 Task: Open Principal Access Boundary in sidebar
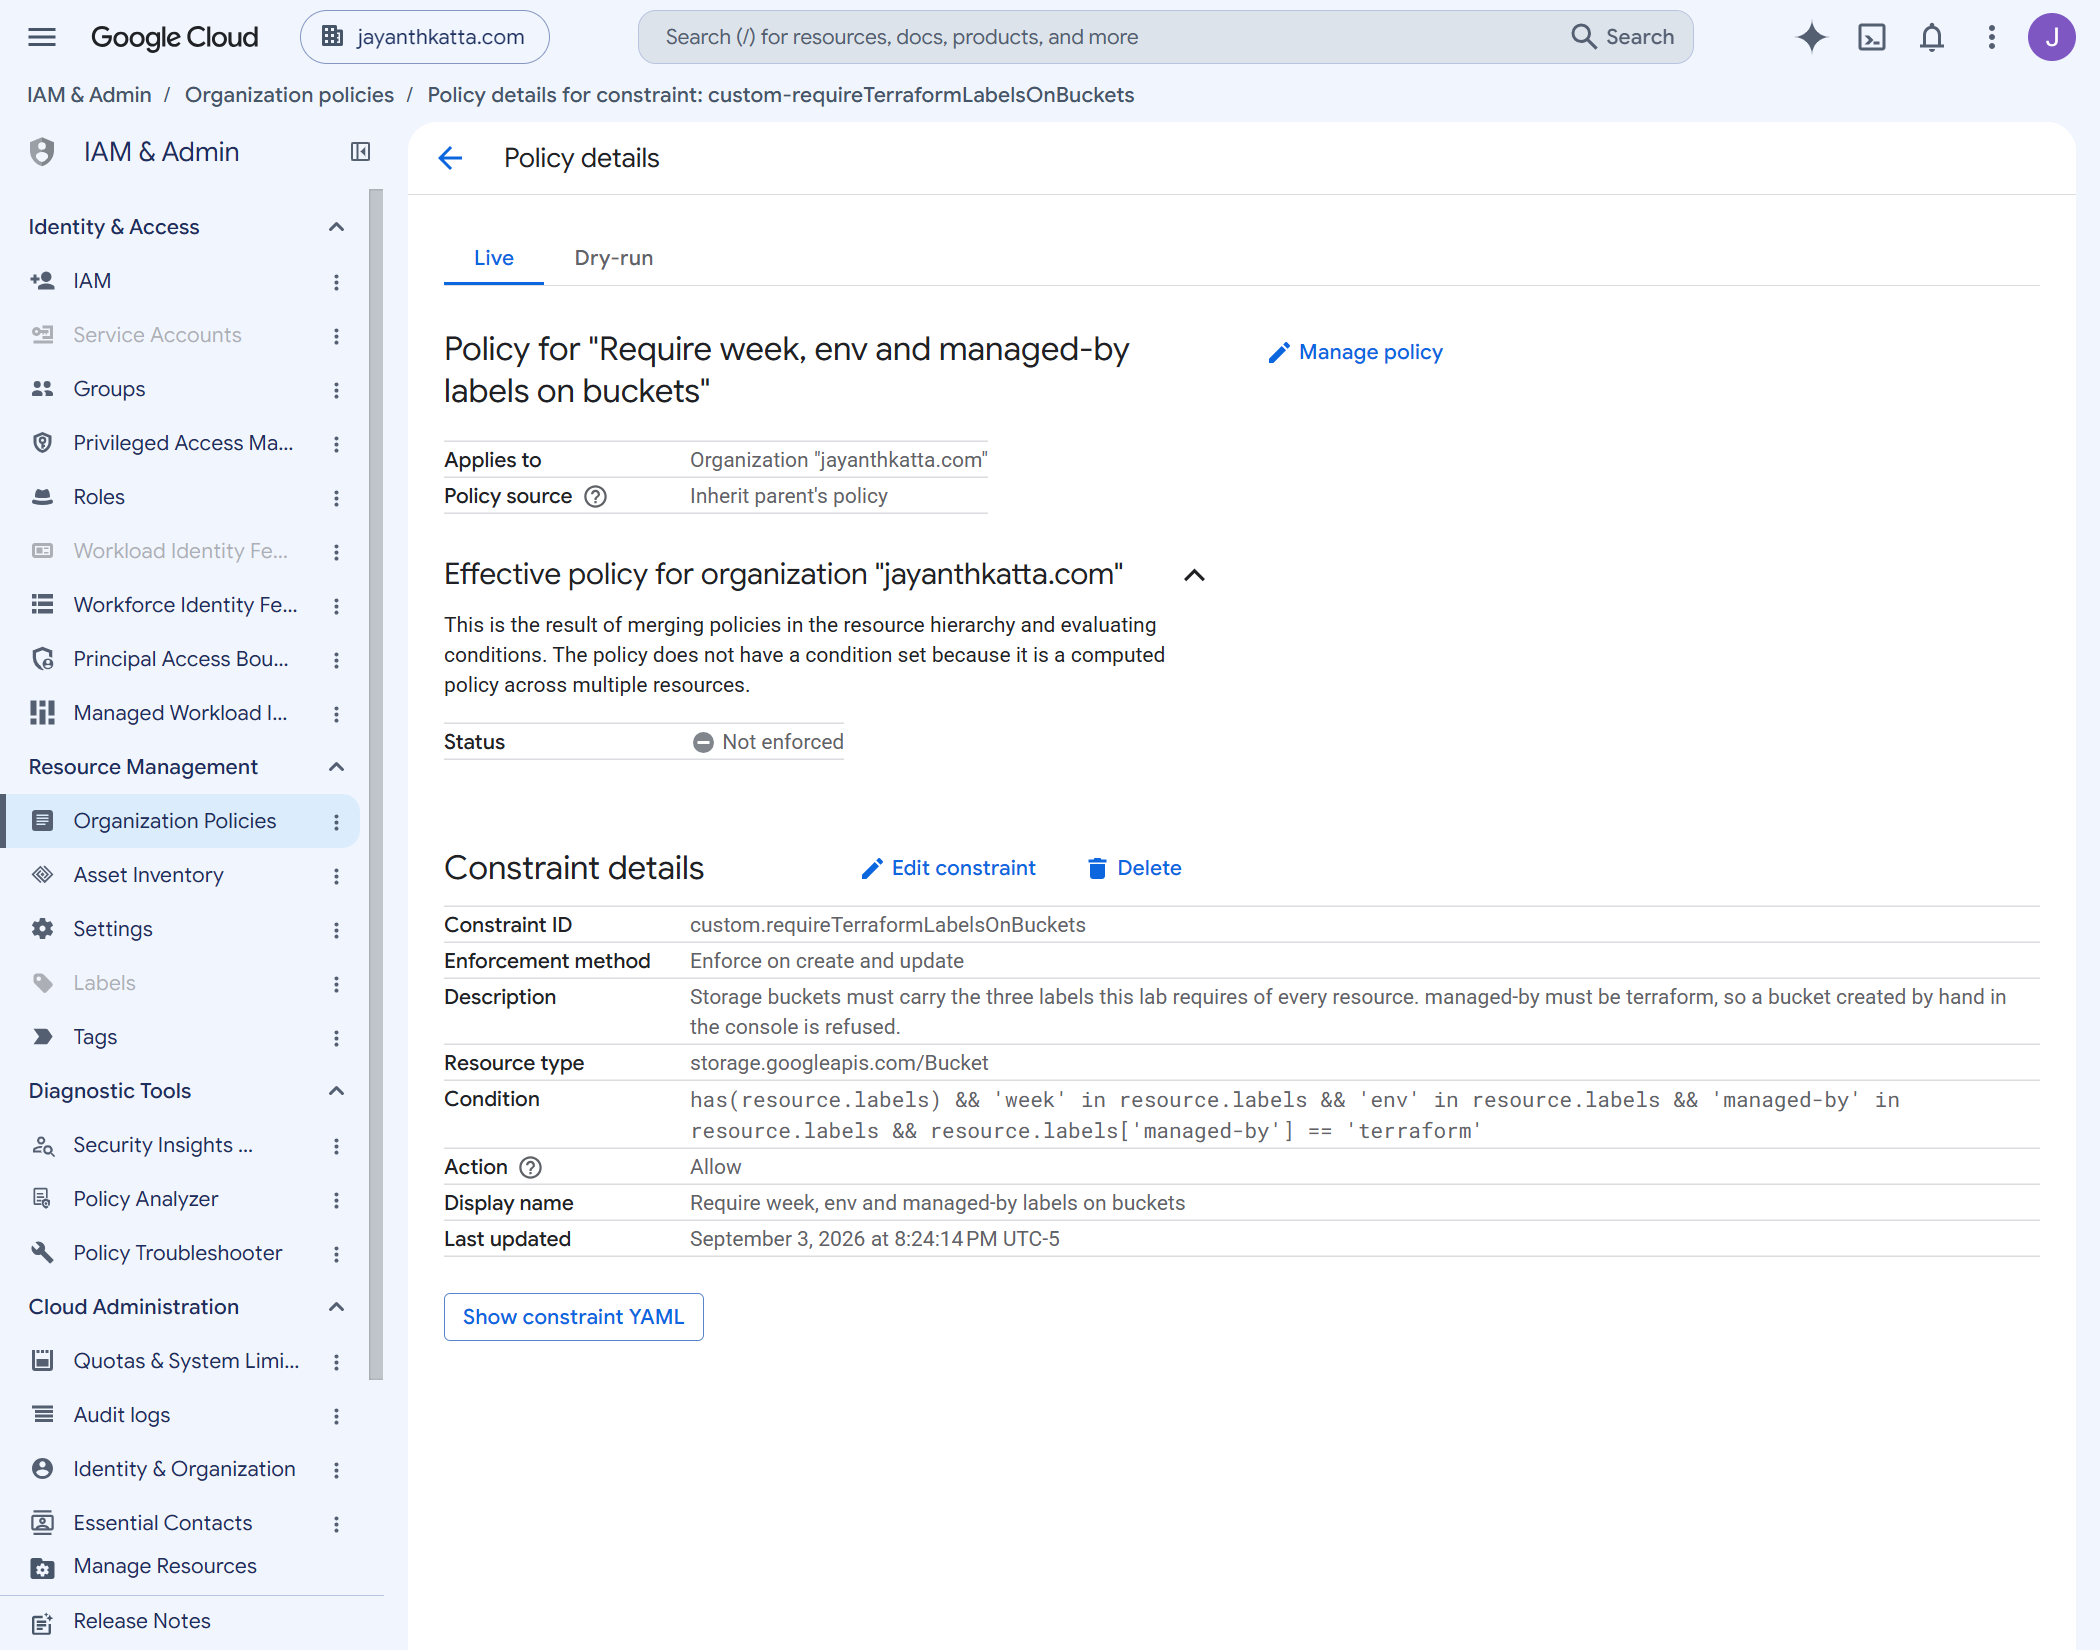181,659
